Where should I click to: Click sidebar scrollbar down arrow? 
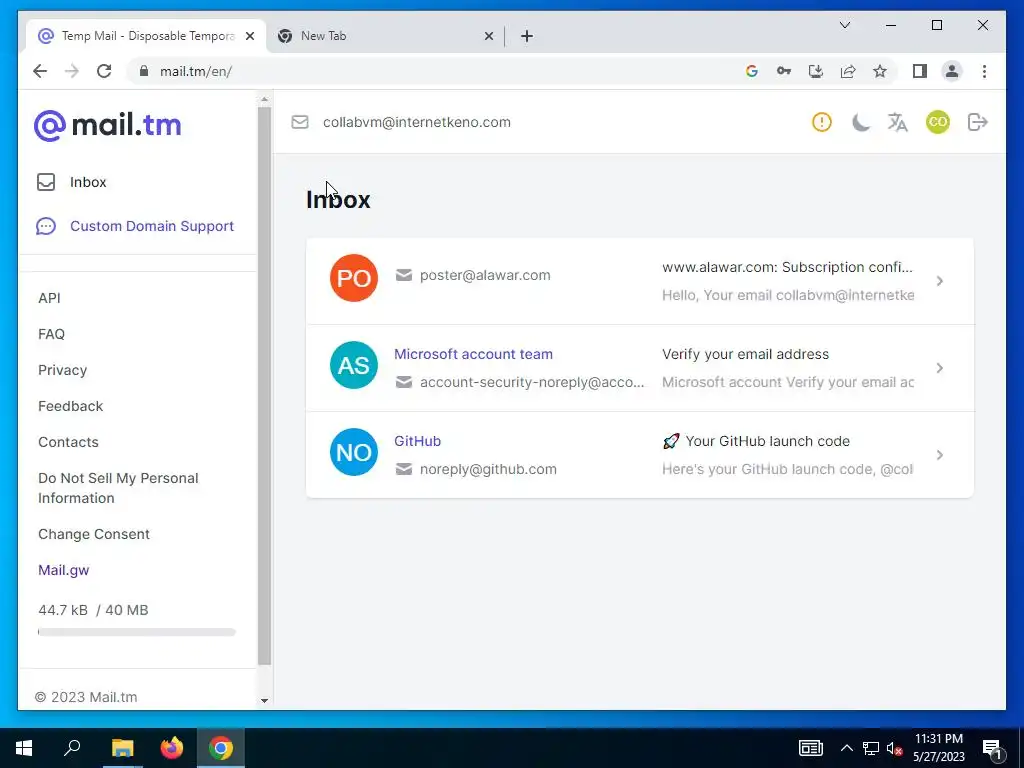click(x=264, y=700)
